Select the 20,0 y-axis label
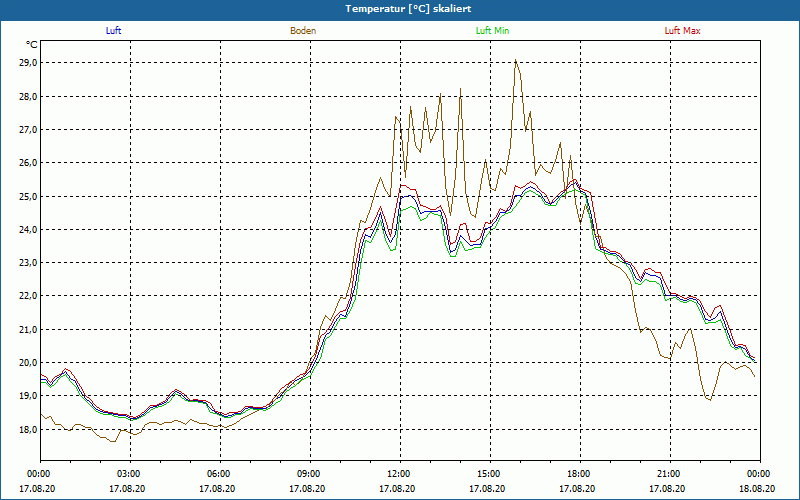 (x=28, y=363)
